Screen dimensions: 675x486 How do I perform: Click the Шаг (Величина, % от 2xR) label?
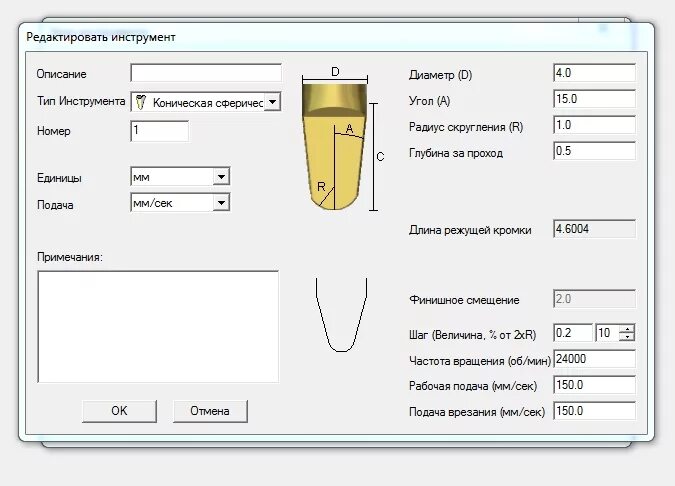(x=472, y=335)
